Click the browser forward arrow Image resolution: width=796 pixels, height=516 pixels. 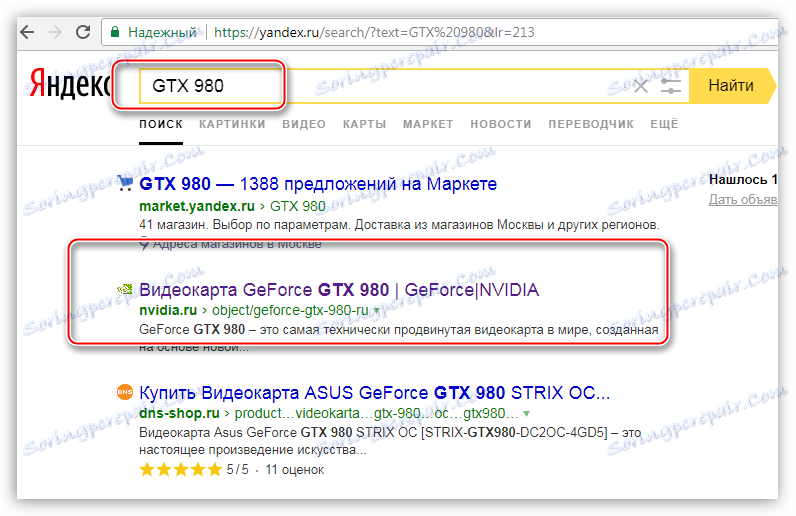(54, 33)
